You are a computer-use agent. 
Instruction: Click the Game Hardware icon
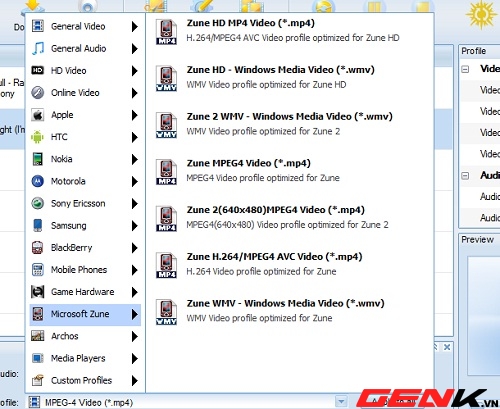(x=38, y=292)
